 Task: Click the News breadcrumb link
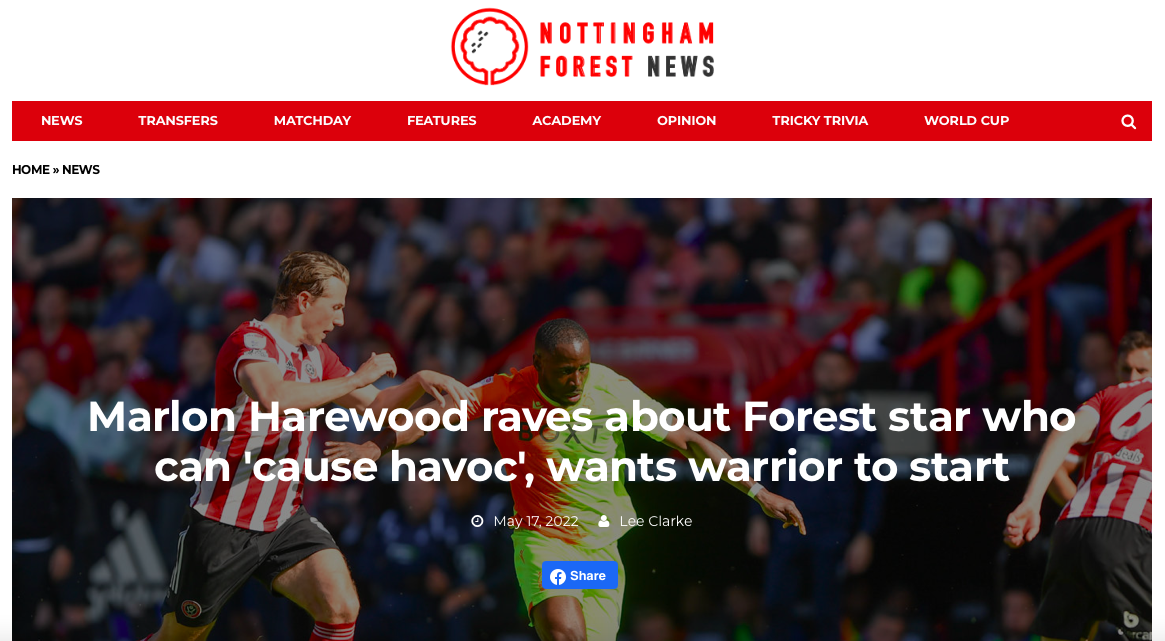pos(81,169)
